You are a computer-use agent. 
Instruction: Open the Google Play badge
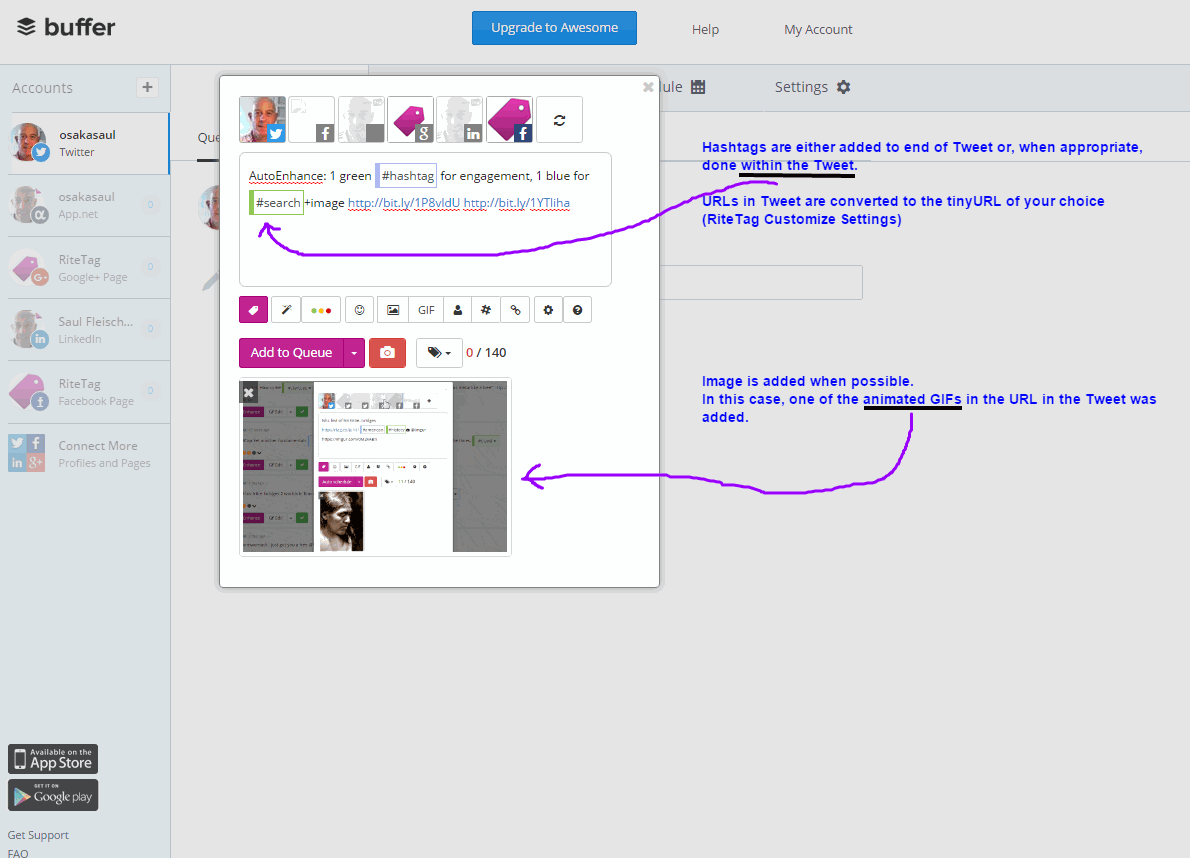click(x=53, y=795)
